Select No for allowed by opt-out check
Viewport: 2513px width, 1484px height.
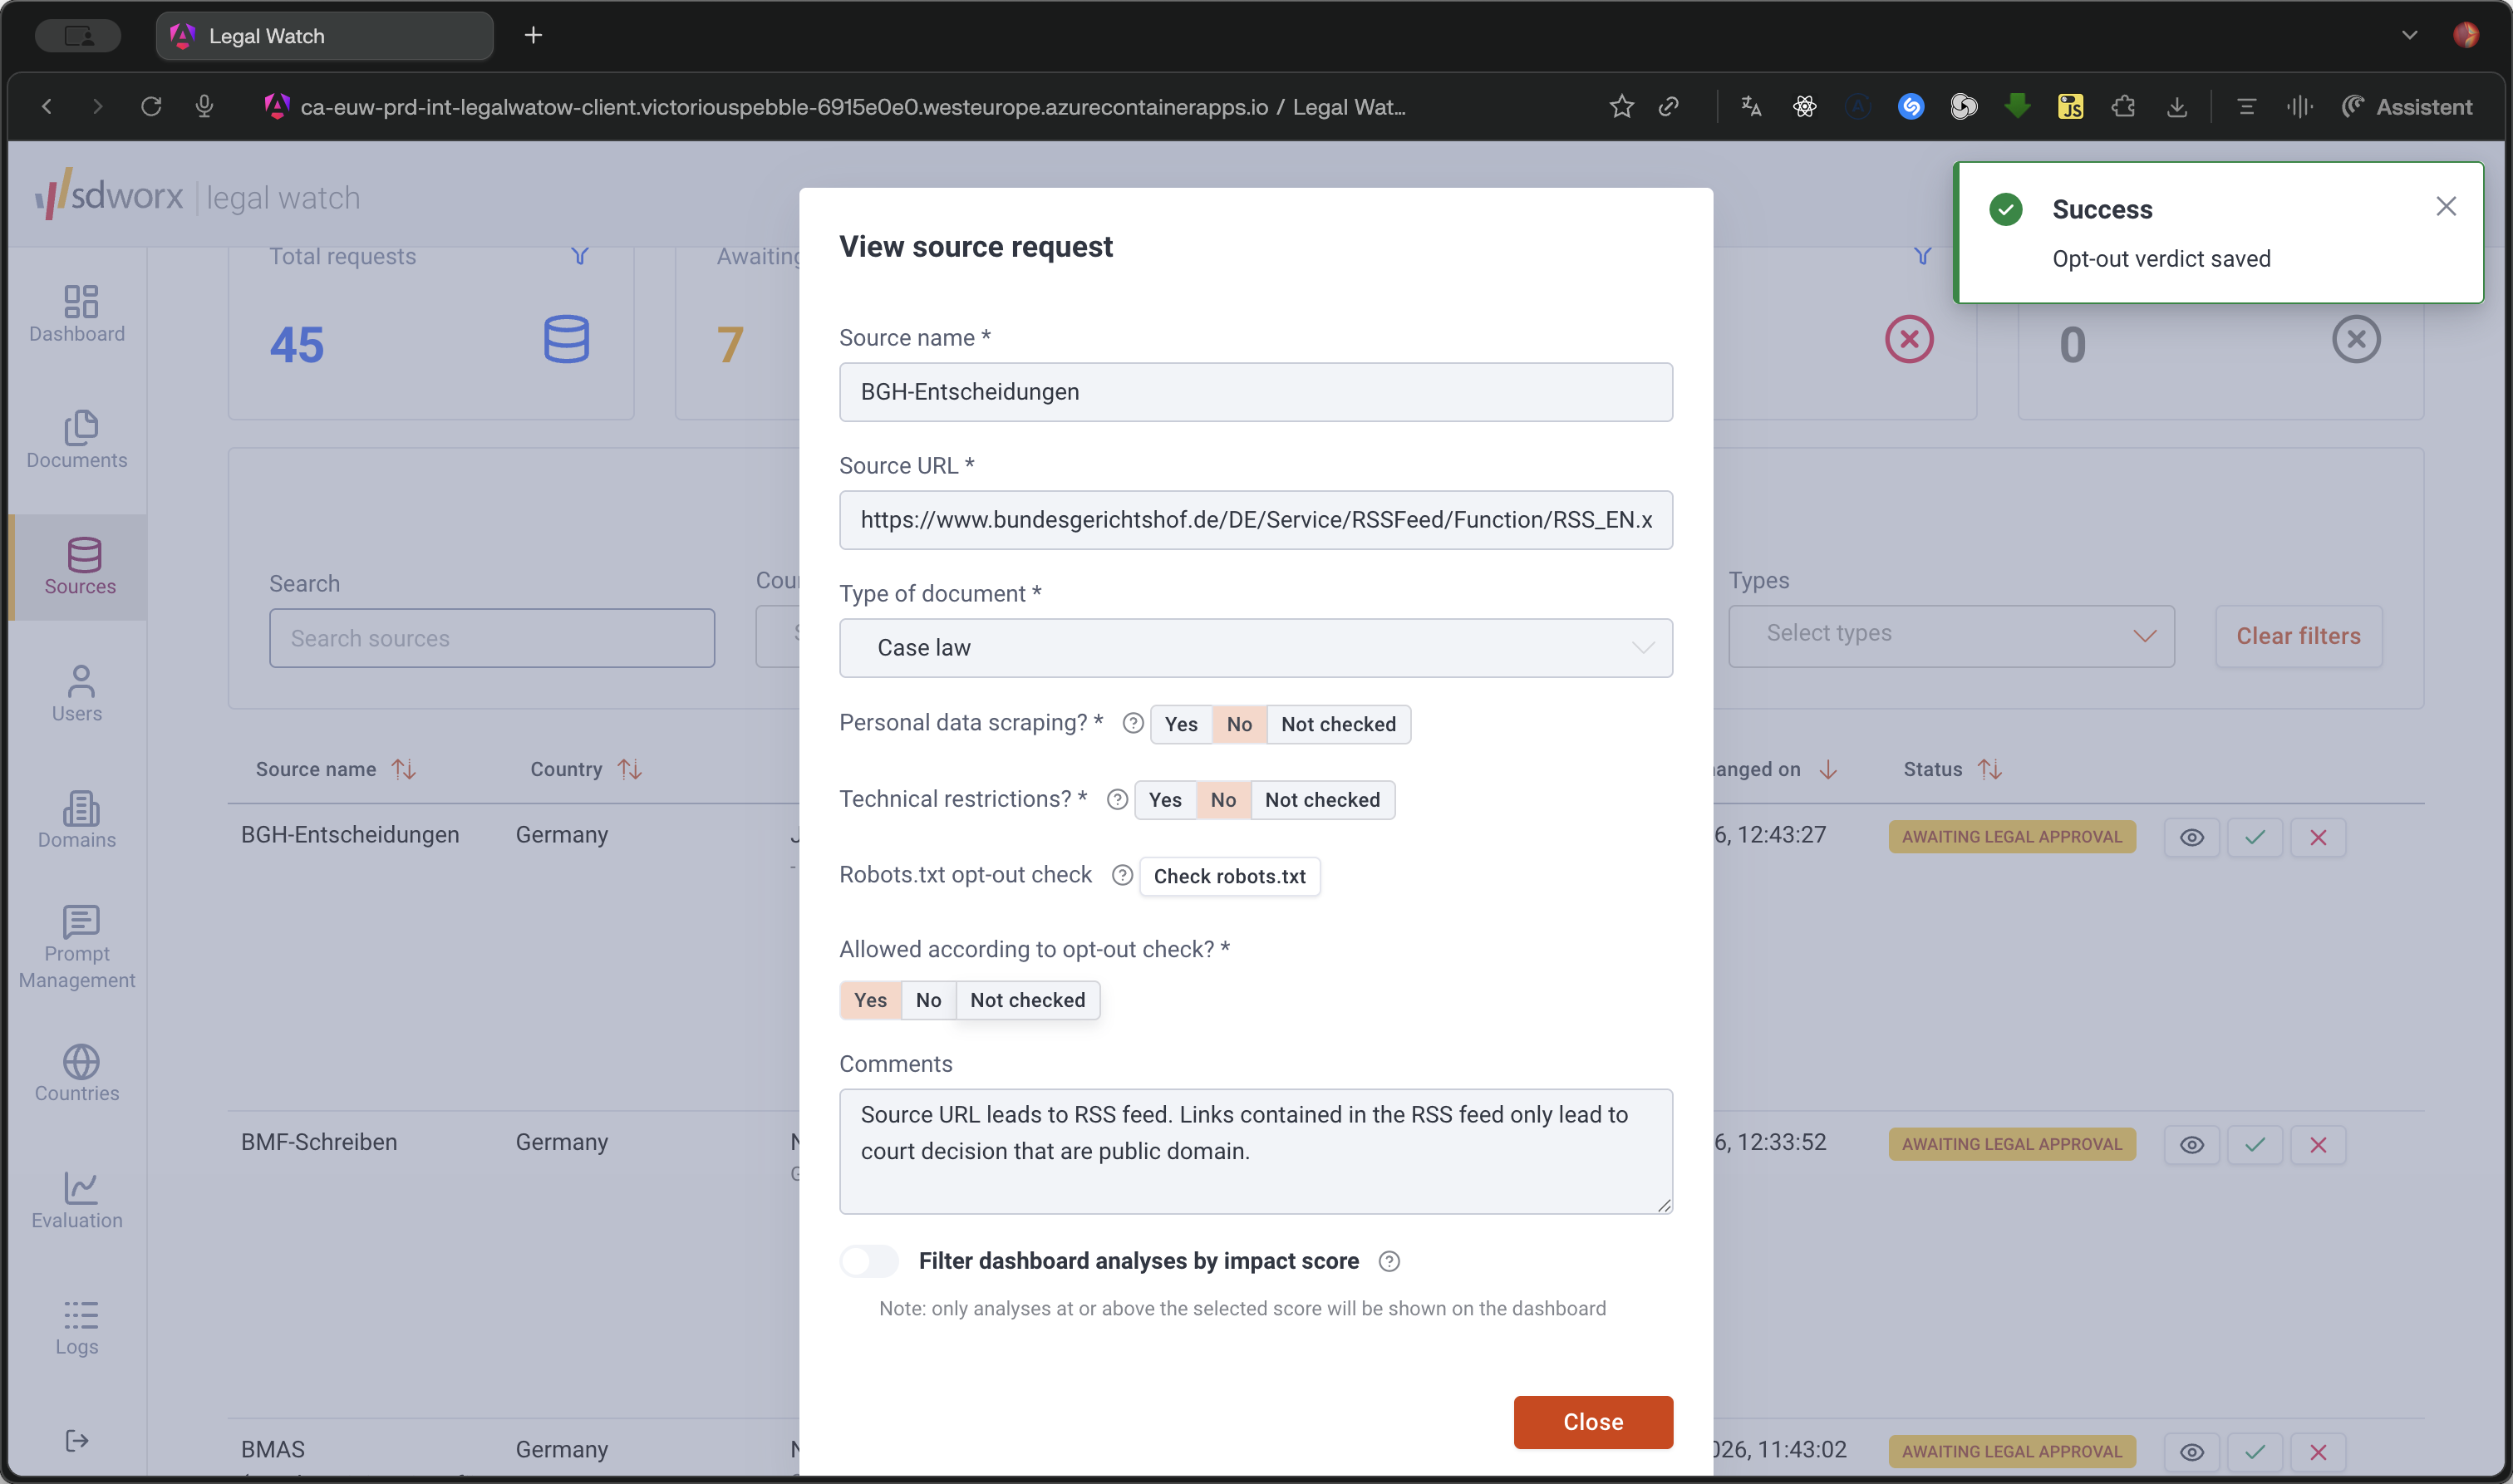pos(928,1000)
